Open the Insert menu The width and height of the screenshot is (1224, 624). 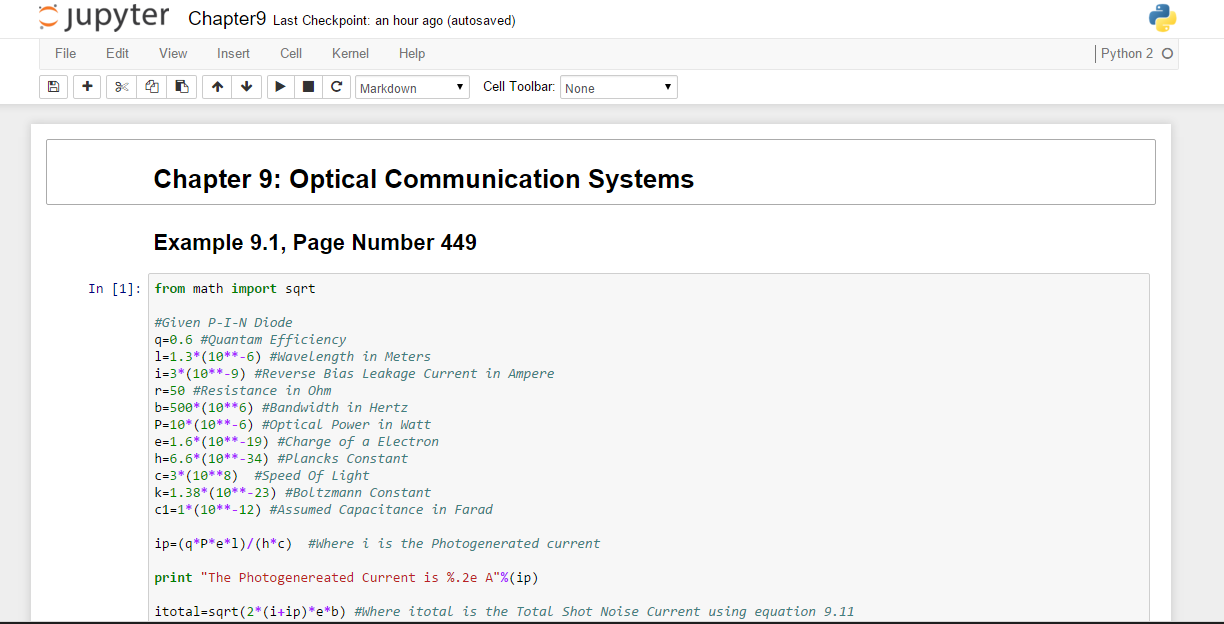tap(233, 53)
